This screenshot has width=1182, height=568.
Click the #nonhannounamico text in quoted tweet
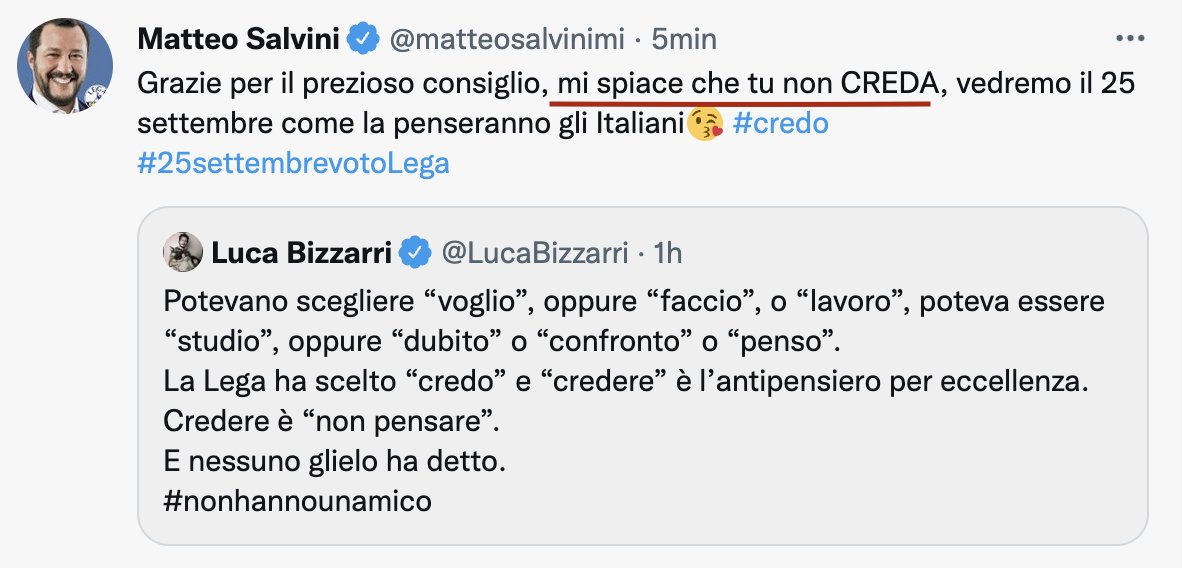pyautogui.click(x=296, y=499)
